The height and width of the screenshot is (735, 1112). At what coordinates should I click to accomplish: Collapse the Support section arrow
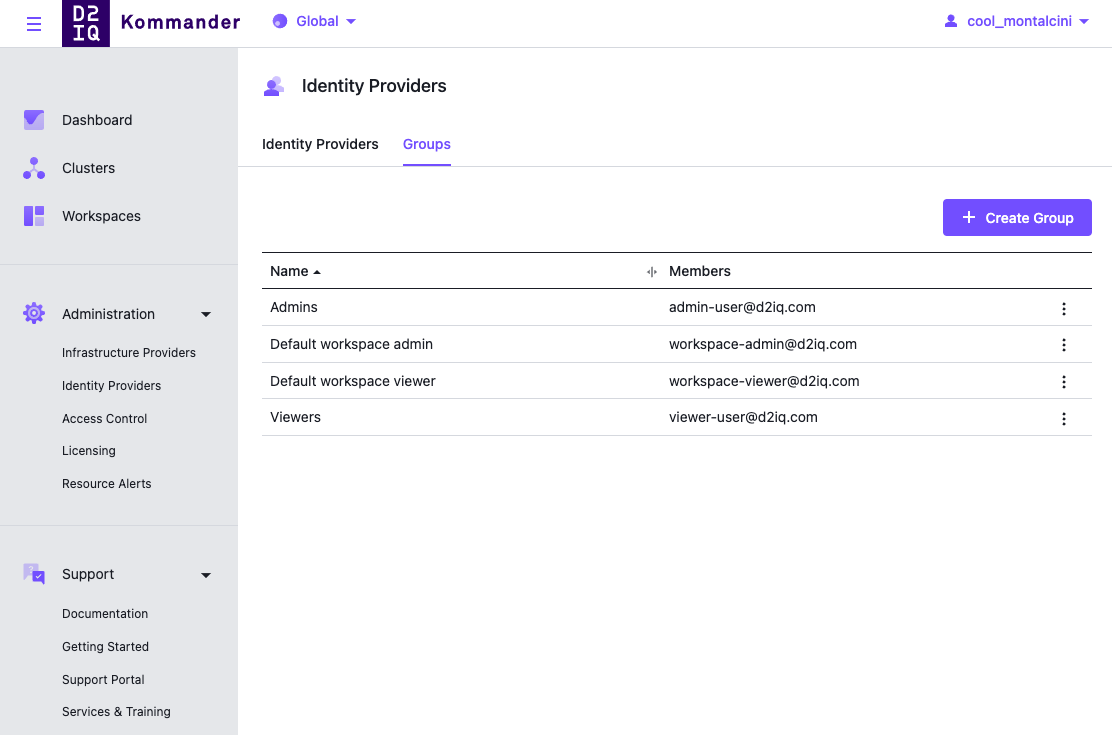[206, 575]
